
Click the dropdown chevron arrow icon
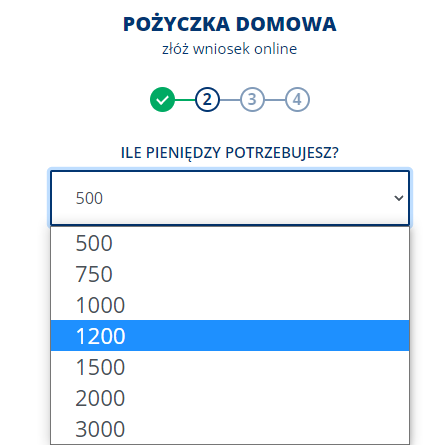click(399, 198)
